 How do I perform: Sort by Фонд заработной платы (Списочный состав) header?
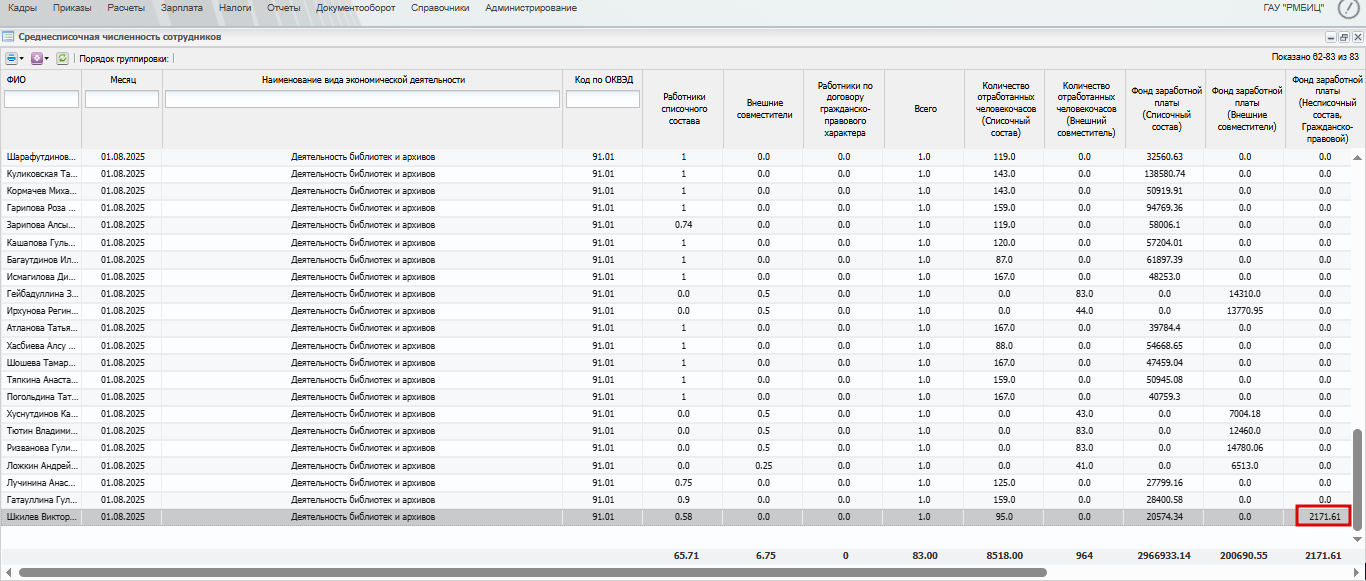coord(1165,108)
